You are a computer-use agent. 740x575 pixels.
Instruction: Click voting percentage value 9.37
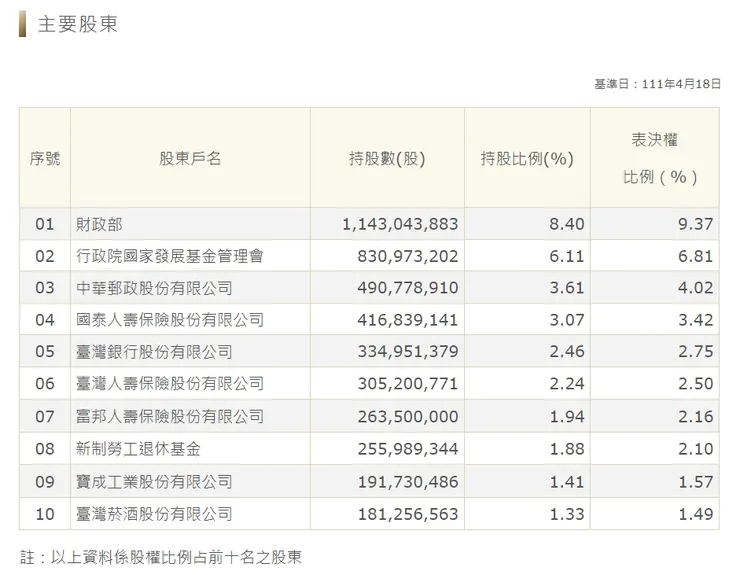695,224
